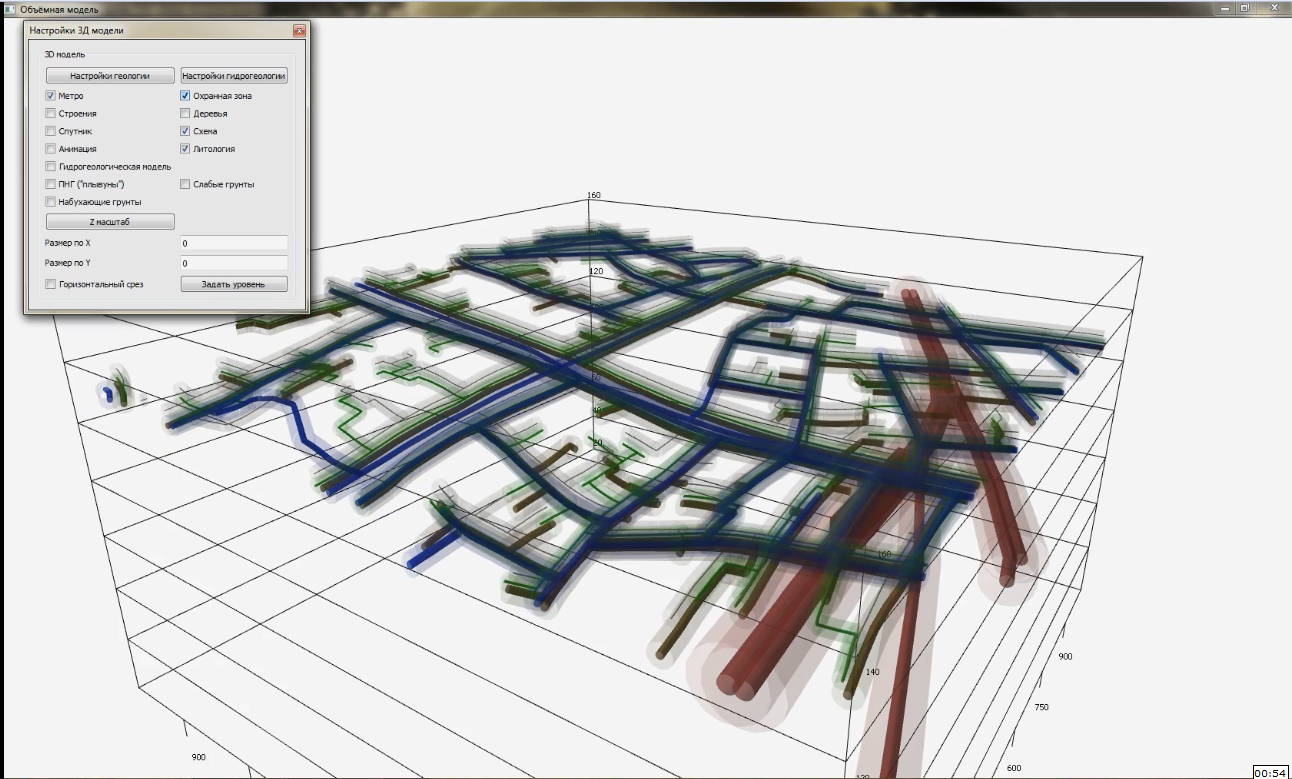
Task: Open geology settings (Настройки геологии)
Action: (110, 75)
